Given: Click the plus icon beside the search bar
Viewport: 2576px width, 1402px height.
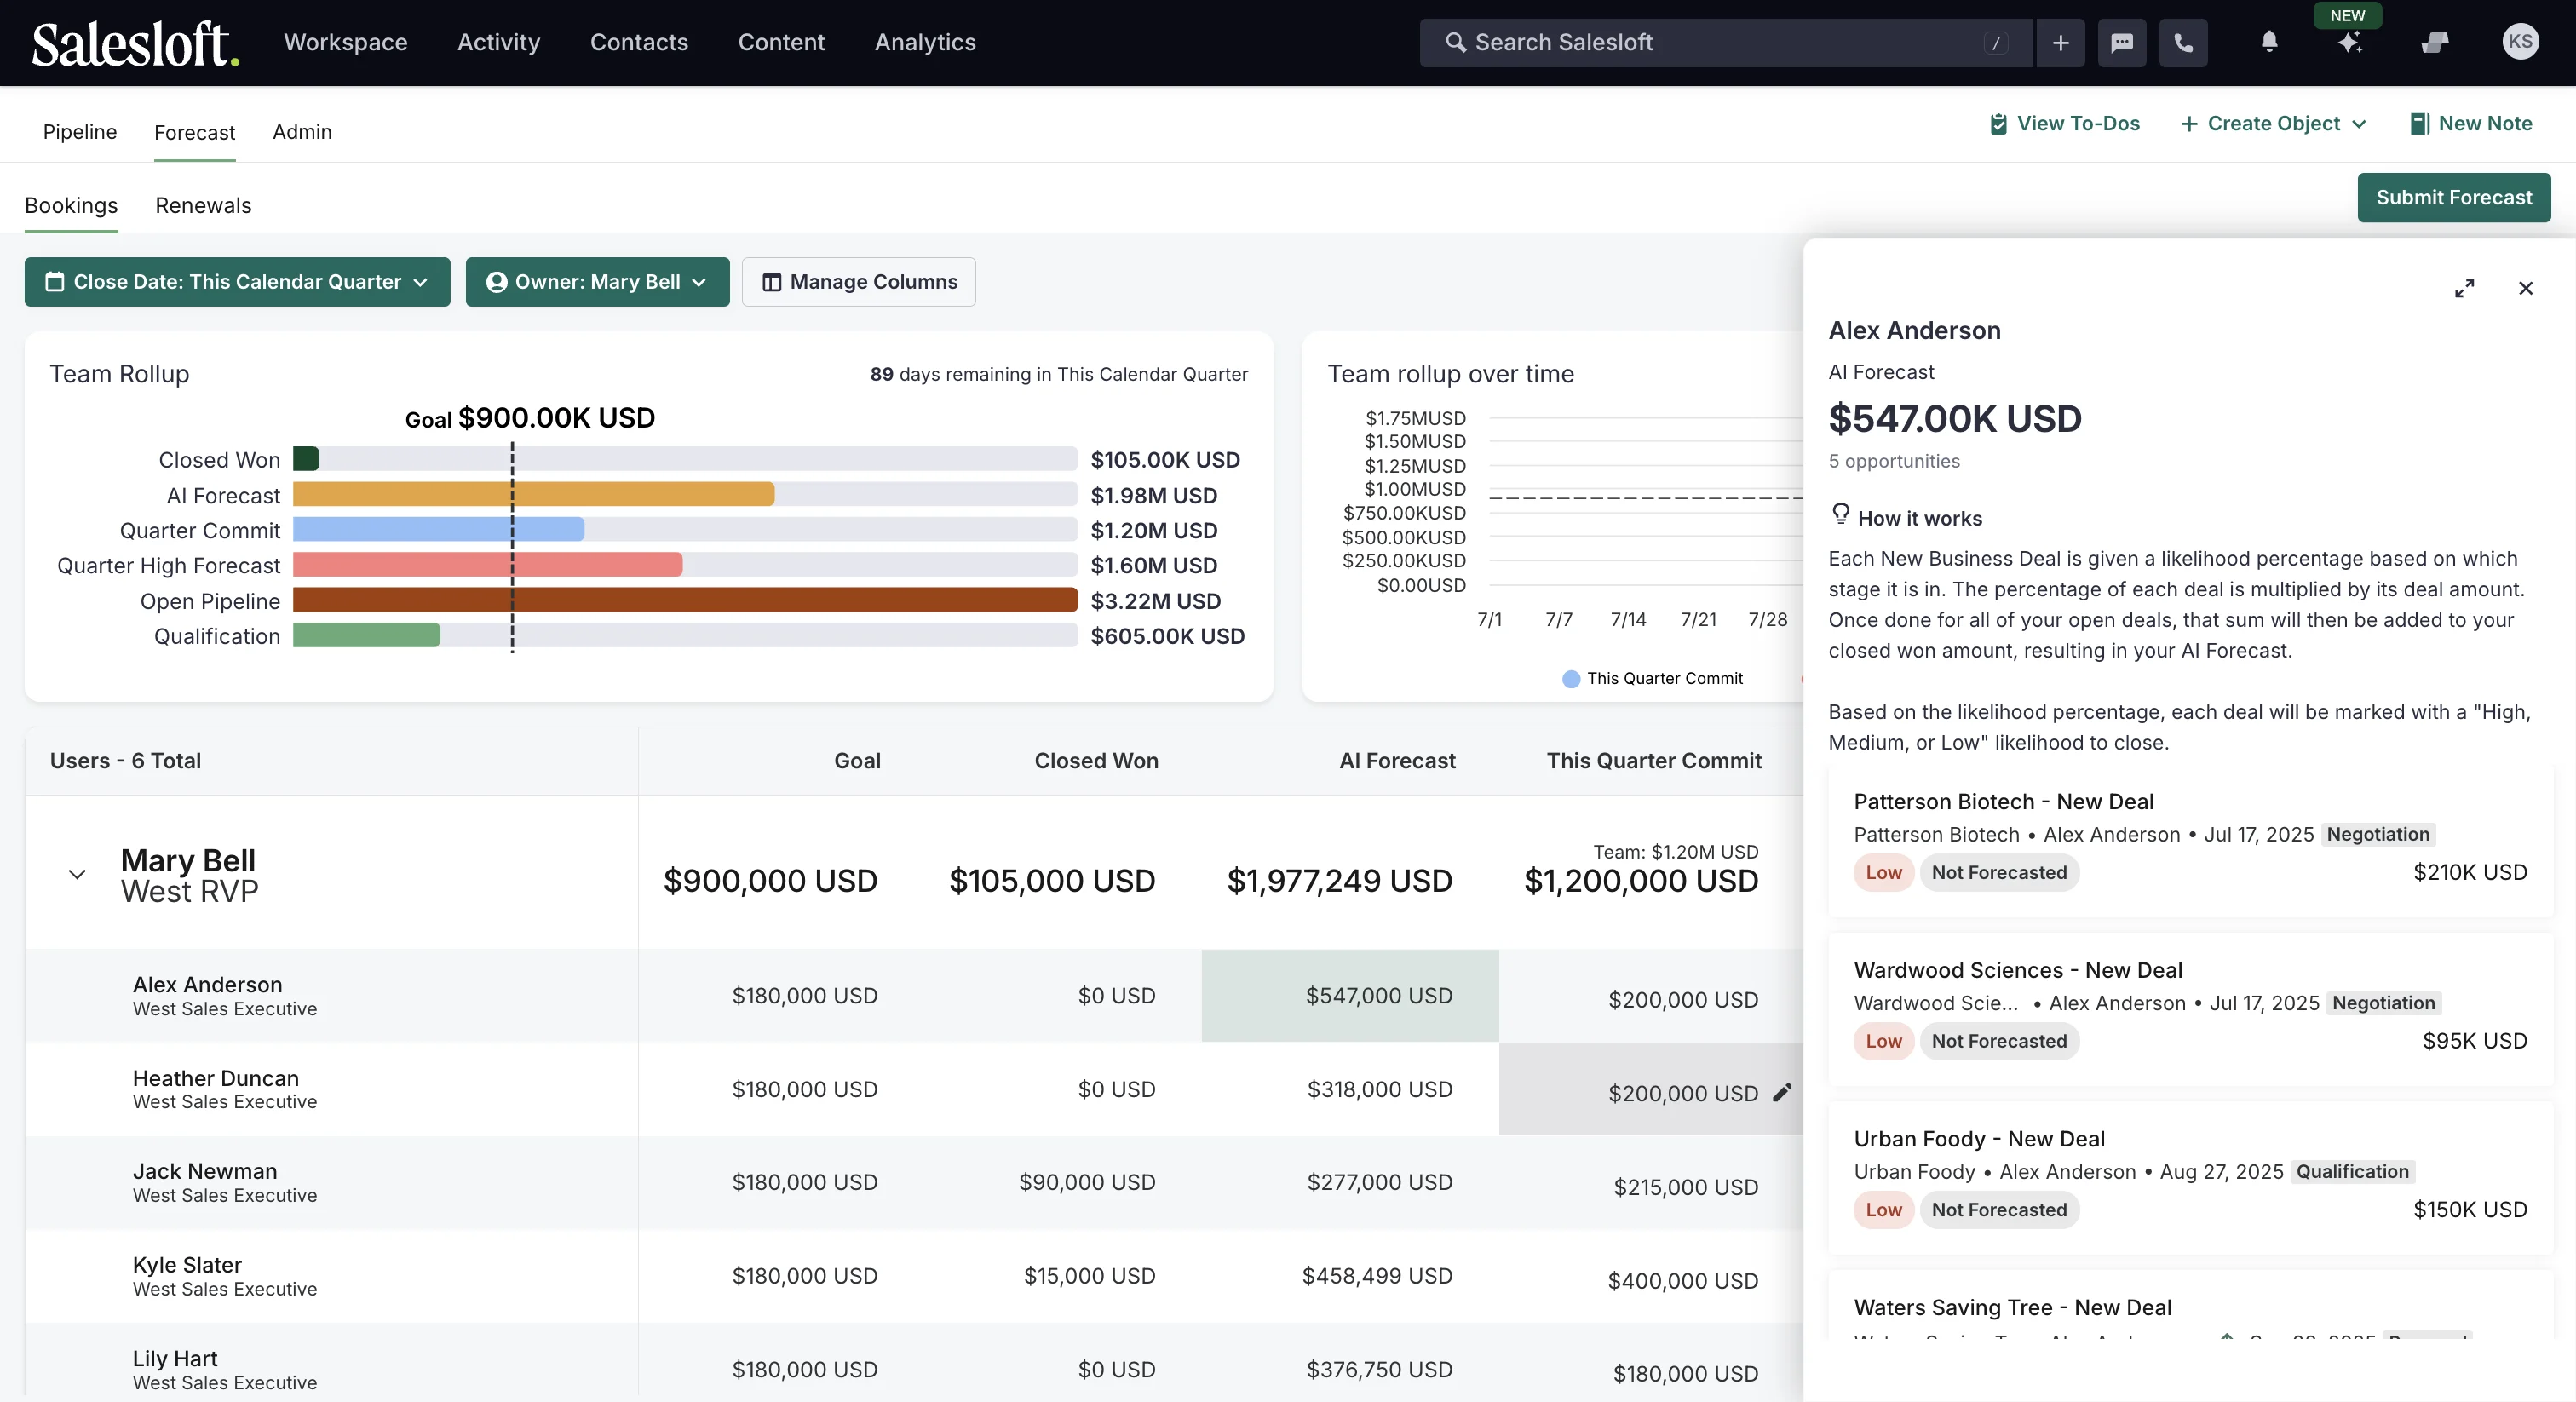Looking at the screenshot, I should (x=2060, y=43).
